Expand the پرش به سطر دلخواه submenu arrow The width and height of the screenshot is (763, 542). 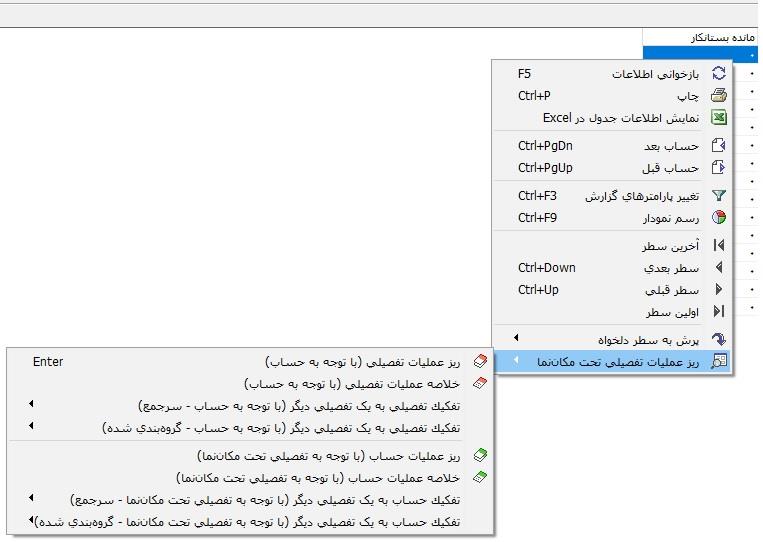coord(516,340)
